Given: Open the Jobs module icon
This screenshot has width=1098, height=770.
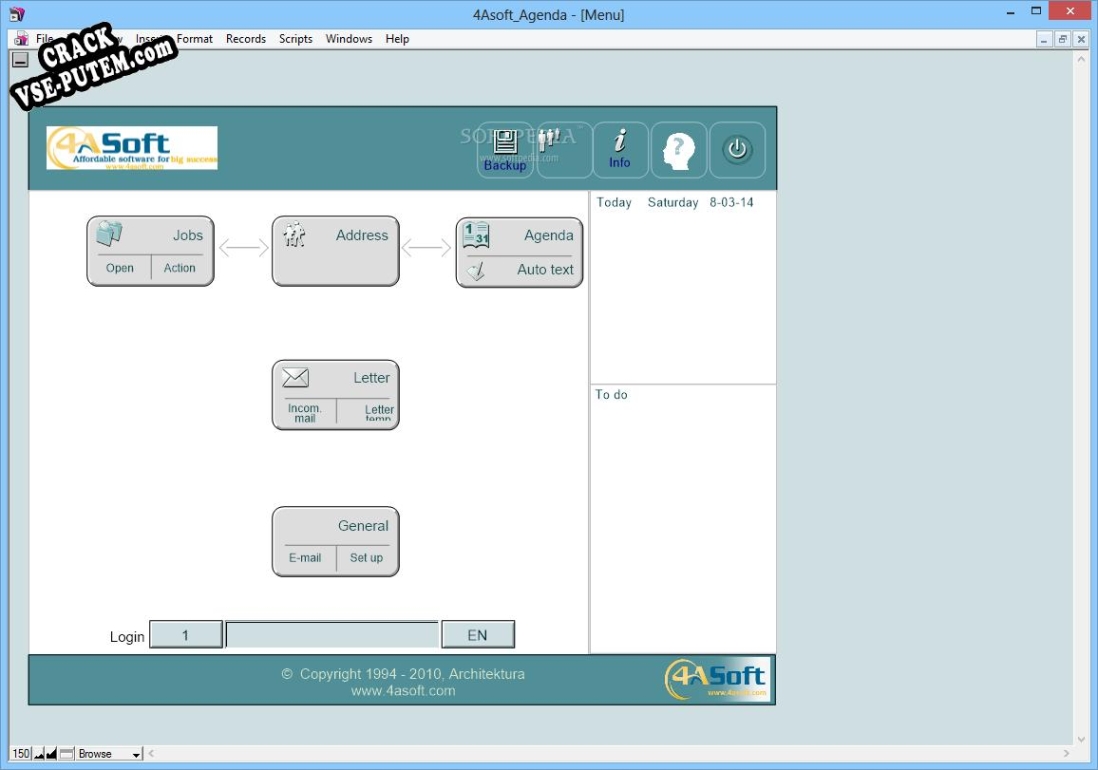Looking at the screenshot, I should pos(109,234).
